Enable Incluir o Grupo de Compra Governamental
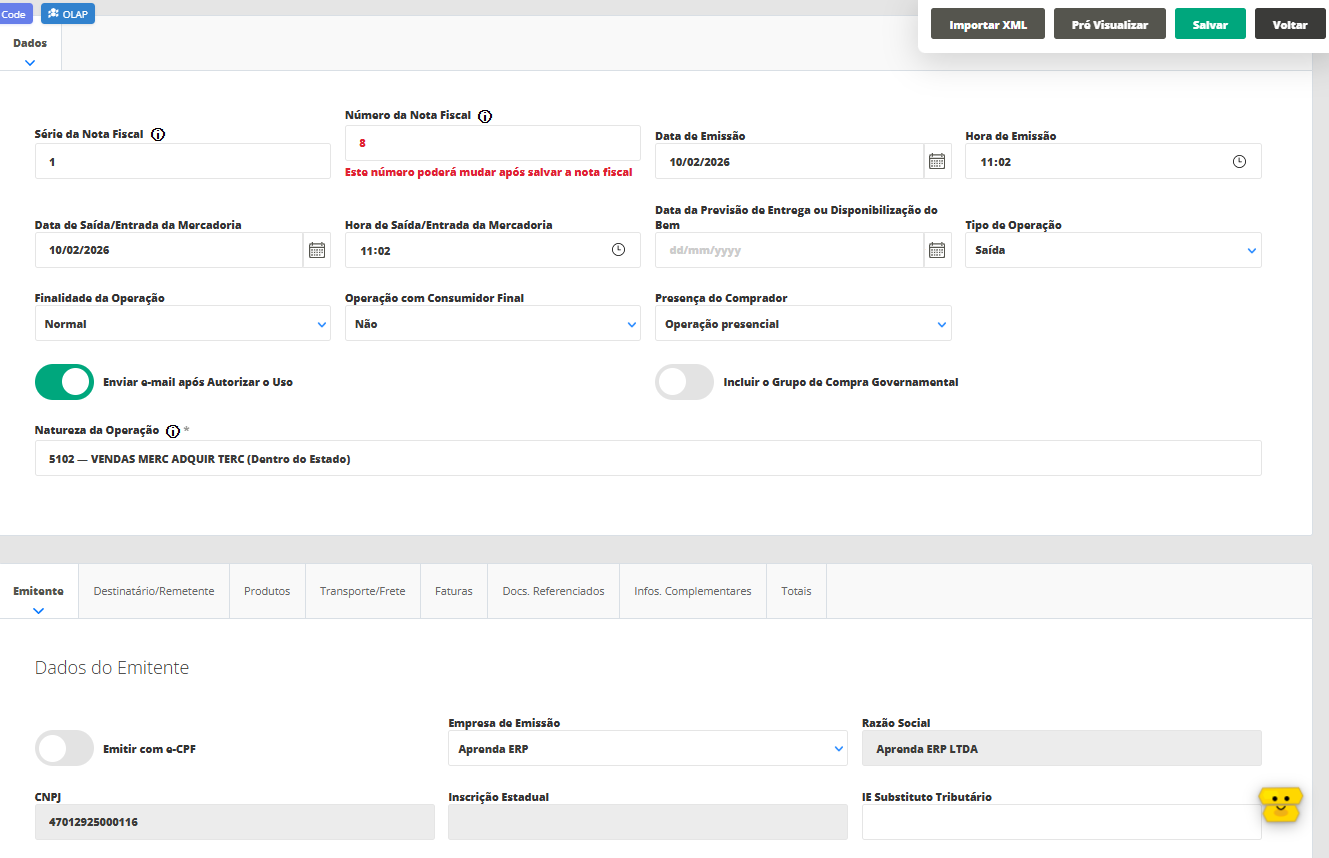The image size is (1329, 858). (x=684, y=382)
